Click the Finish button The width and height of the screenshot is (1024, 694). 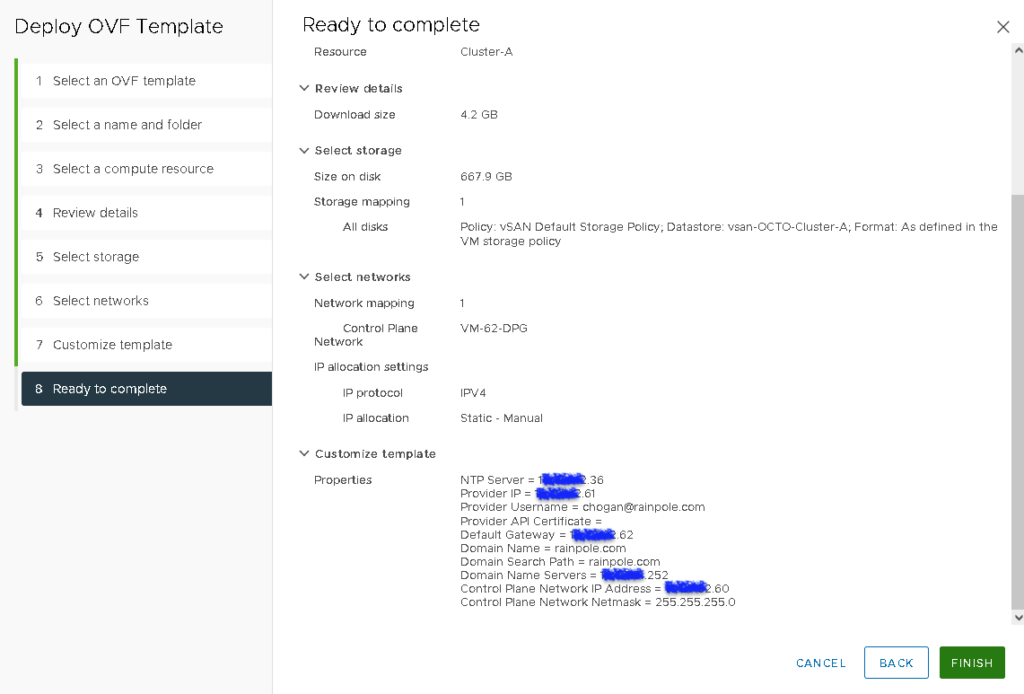[x=971, y=662]
